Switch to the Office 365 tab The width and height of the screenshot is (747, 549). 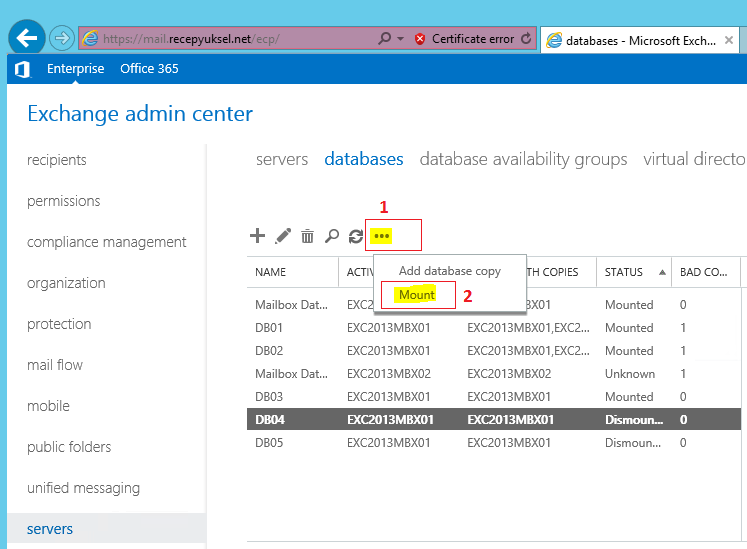click(149, 69)
